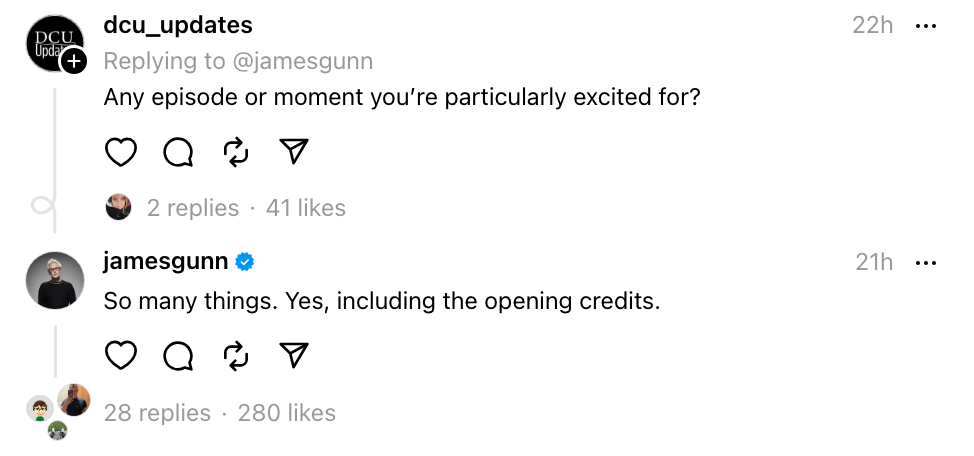Screen dimensions: 974x456
Task: Open dcu_updates profile name link
Action: click(x=178, y=25)
